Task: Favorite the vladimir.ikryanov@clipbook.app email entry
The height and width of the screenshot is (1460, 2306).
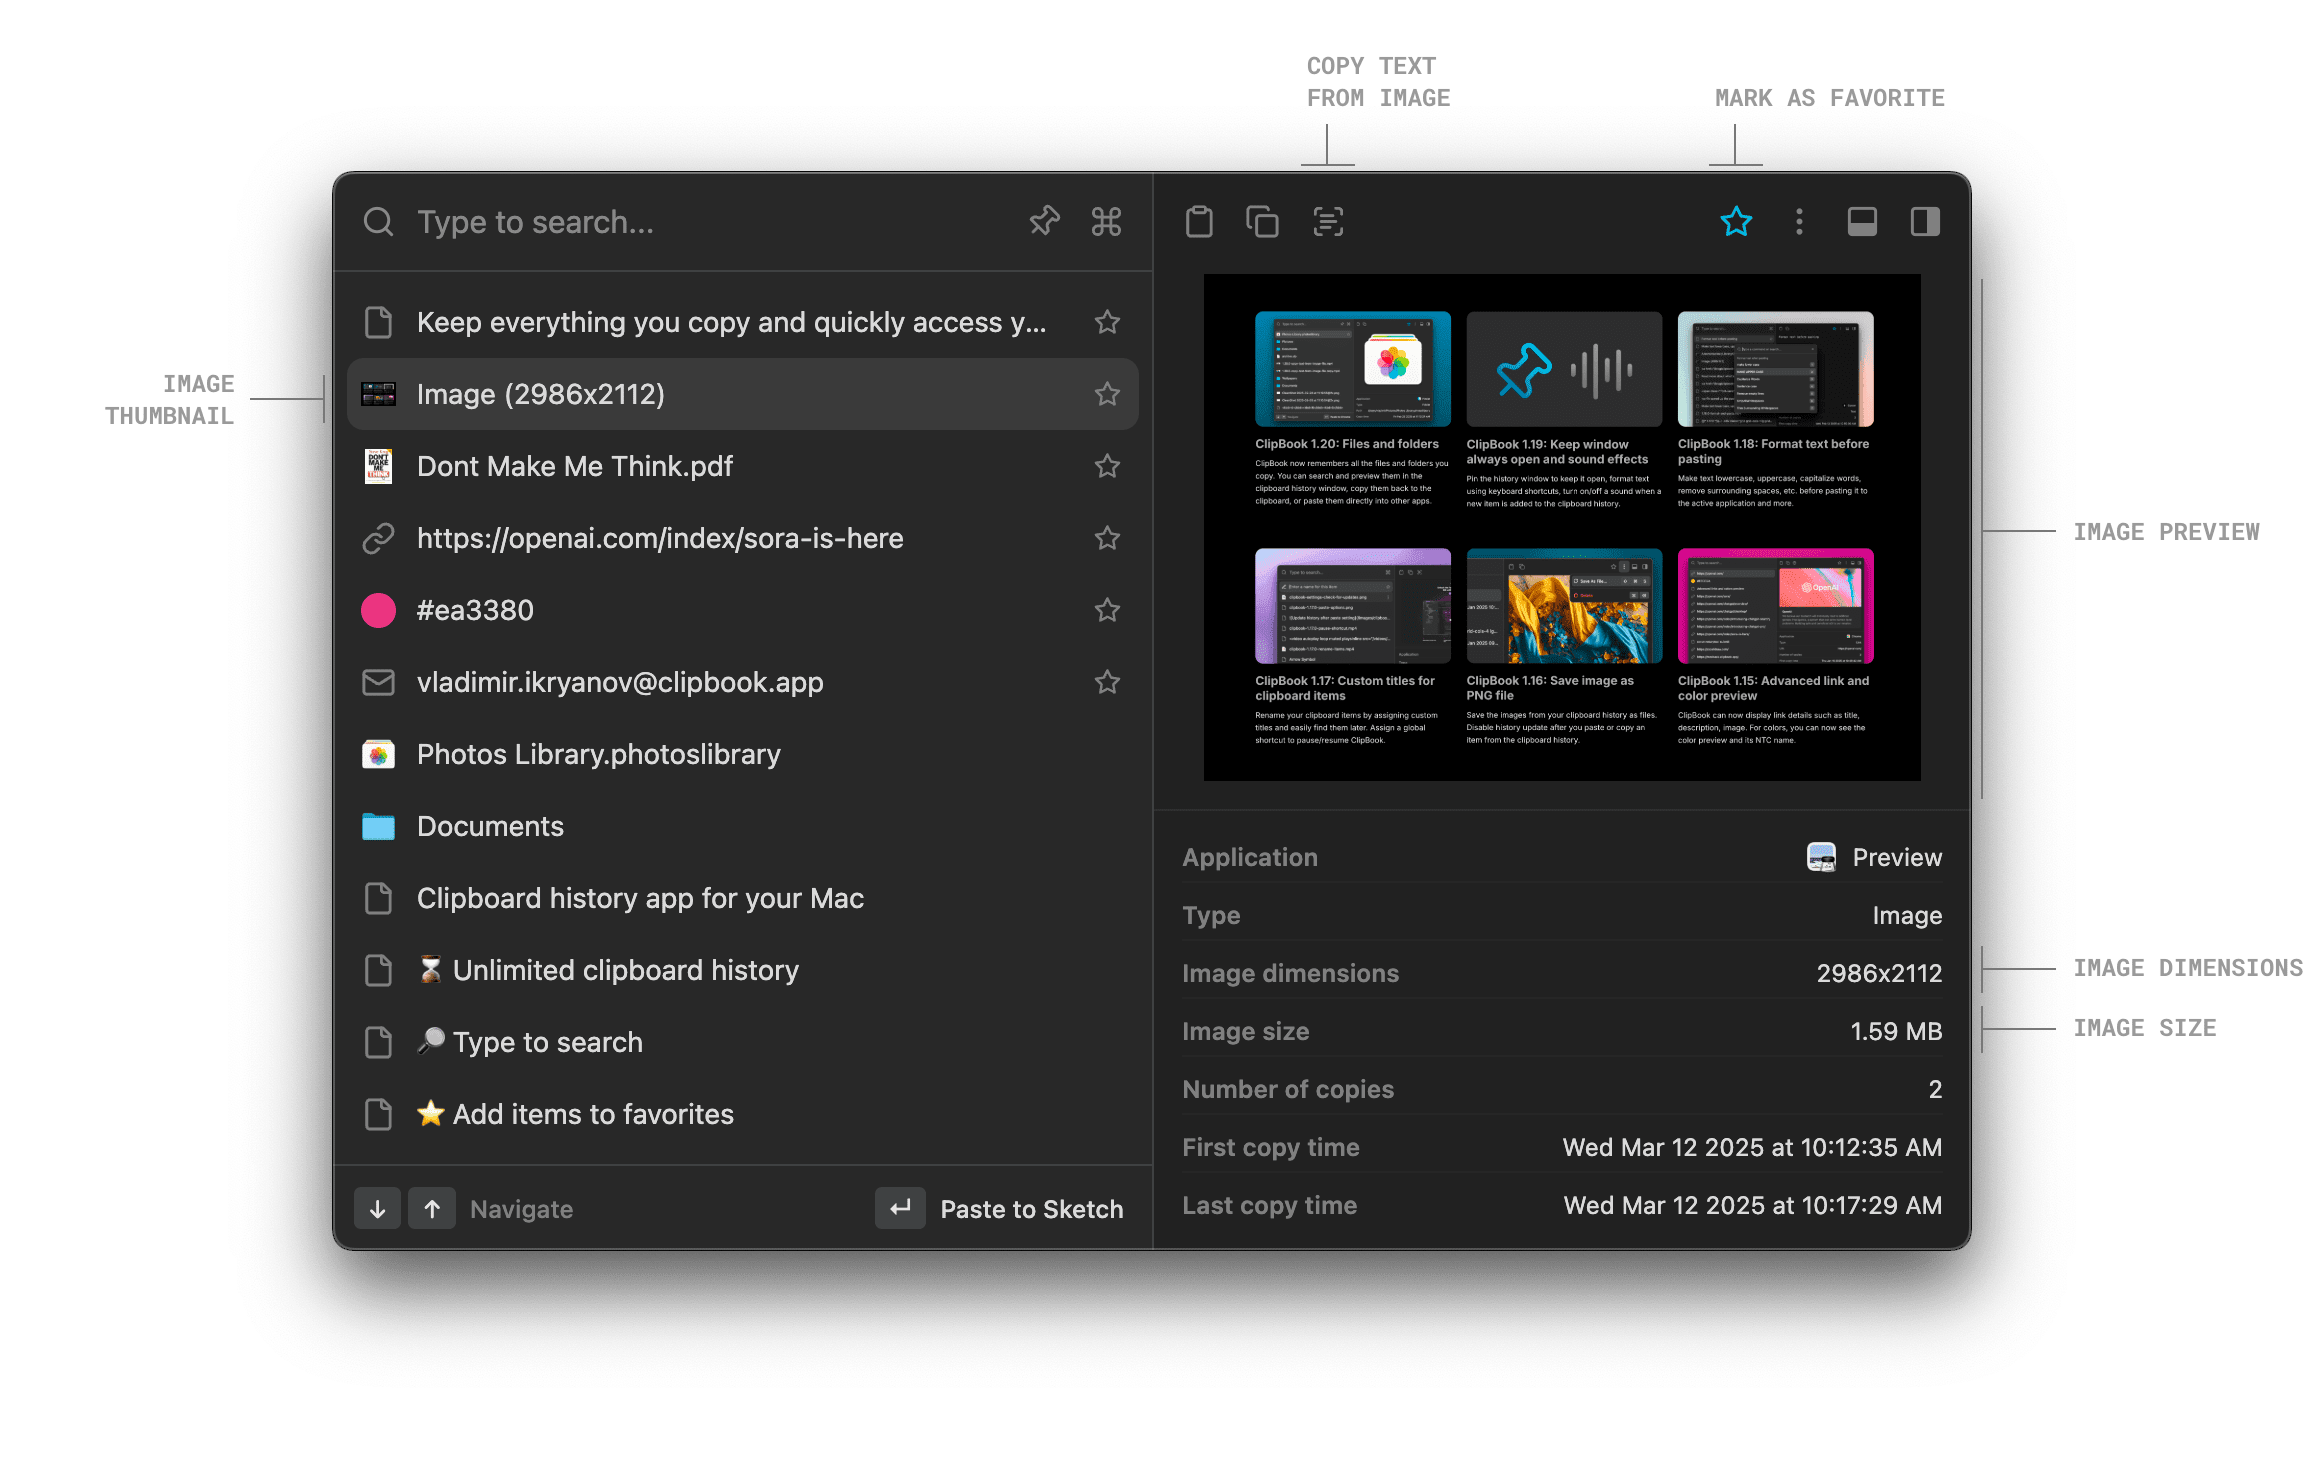Action: [1107, 682]
